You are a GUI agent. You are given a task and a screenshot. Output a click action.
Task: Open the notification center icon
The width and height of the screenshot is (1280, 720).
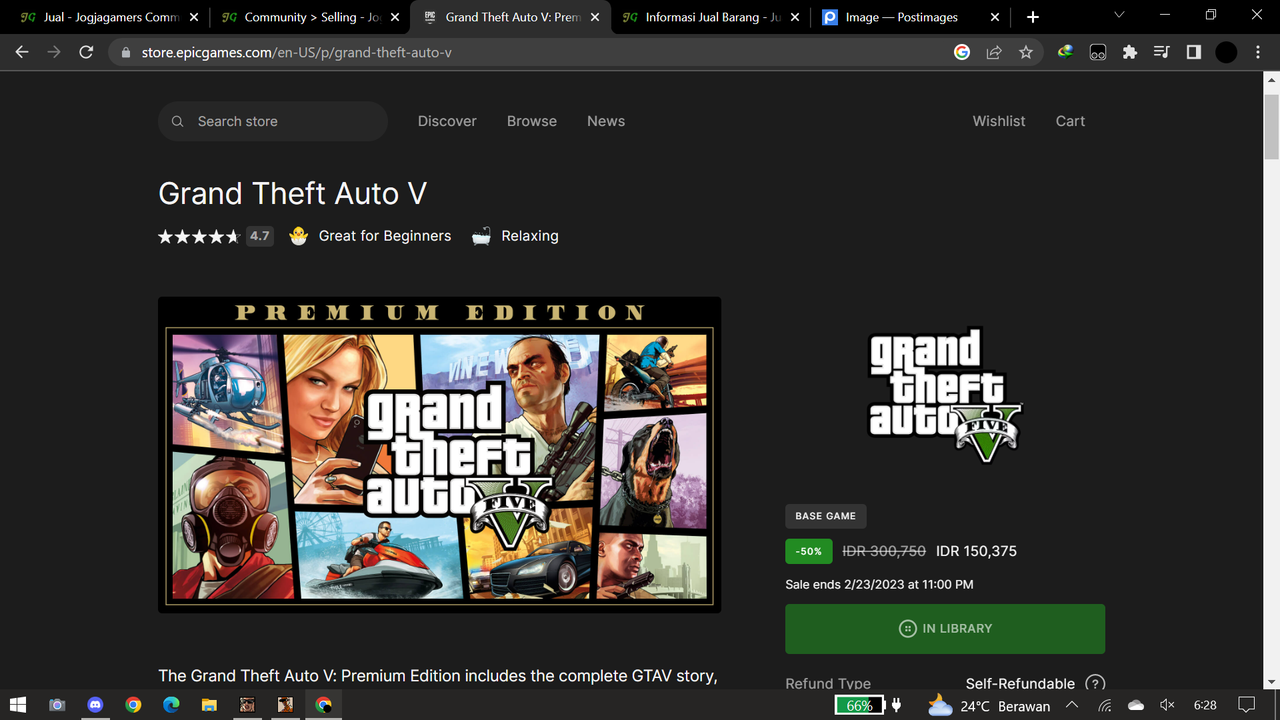point(1246,705)
